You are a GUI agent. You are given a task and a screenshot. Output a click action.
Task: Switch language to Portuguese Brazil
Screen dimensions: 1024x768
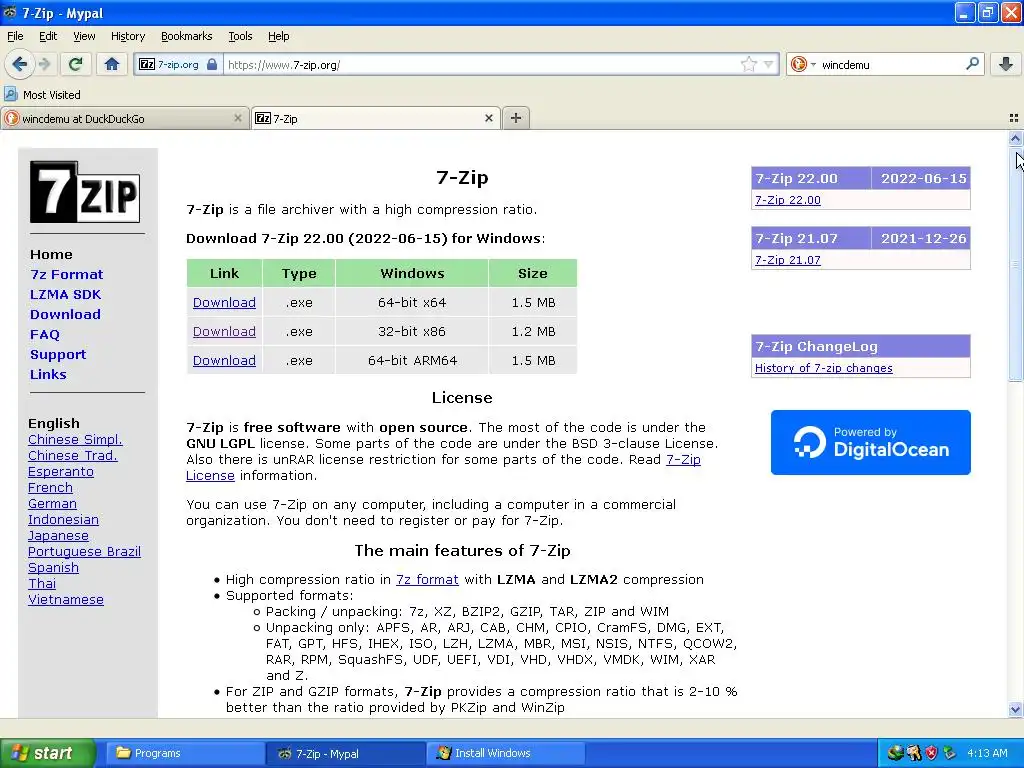(84, 551)
